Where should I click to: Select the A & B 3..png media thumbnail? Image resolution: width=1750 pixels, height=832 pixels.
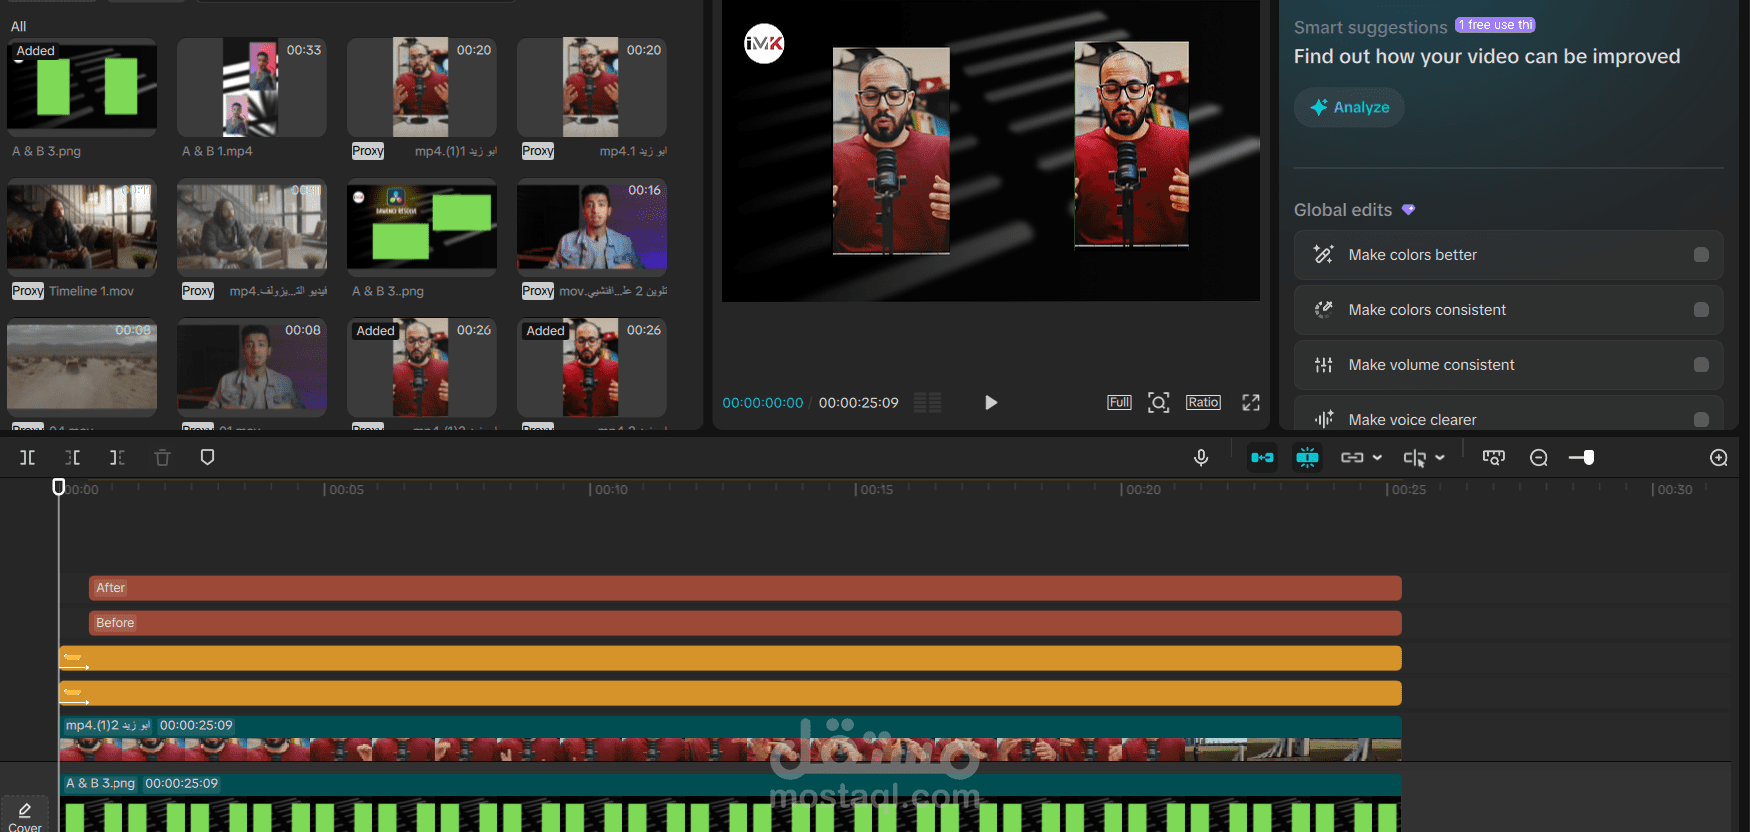coord(422,227)
